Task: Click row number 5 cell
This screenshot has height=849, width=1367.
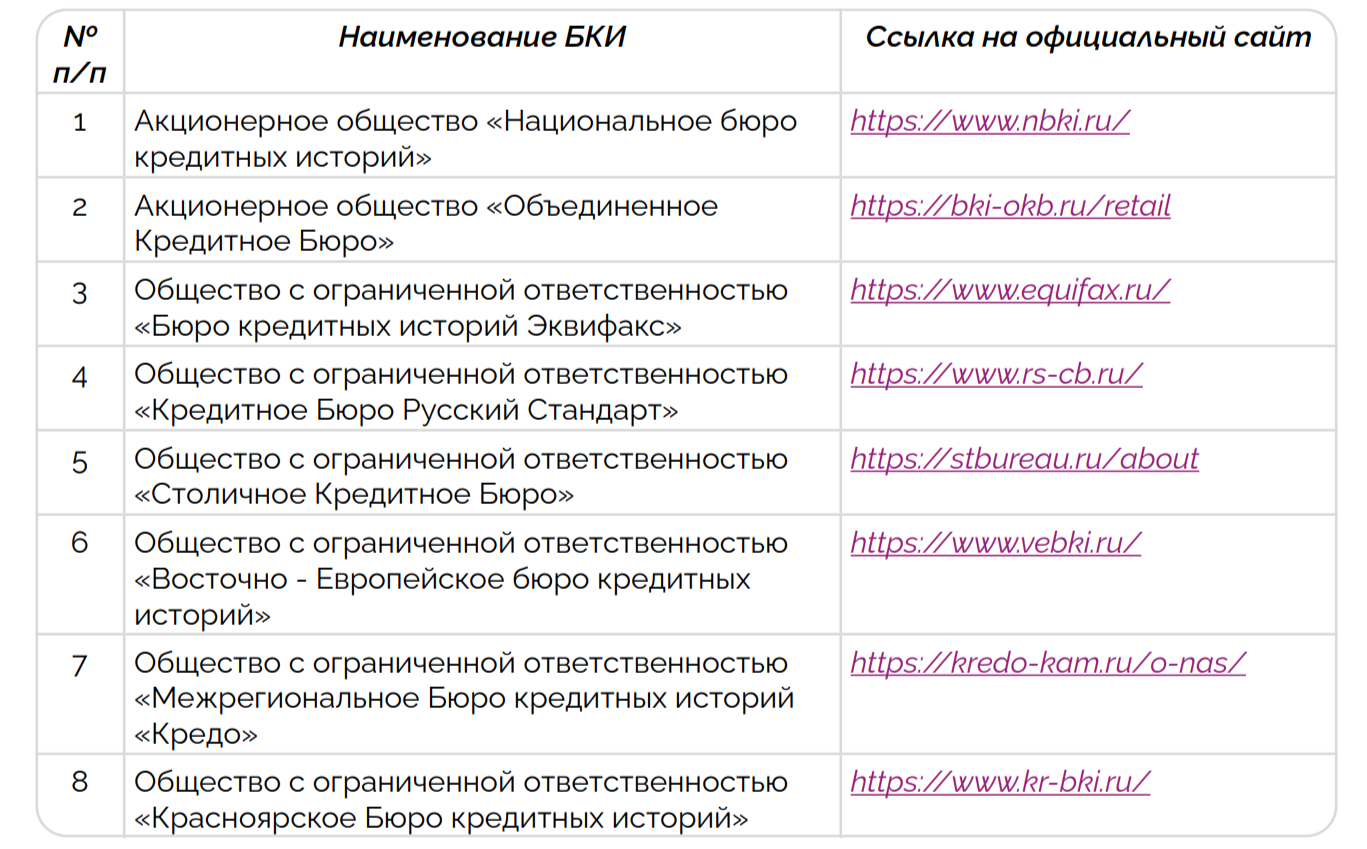Action: pyautogui.click(x=80, y=461)
